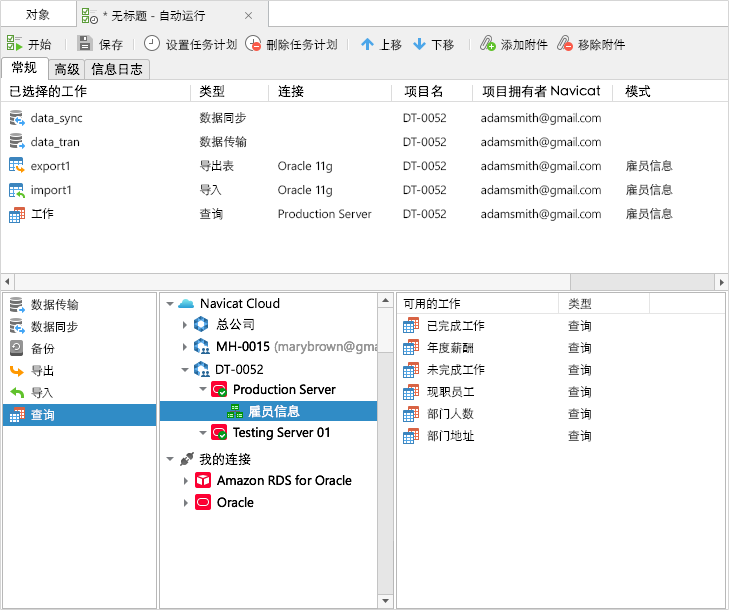Image resolution: width=729 pixels, height=610 pixels.
Task: Select 数据传输 in job type list
Action: [55, 305]
